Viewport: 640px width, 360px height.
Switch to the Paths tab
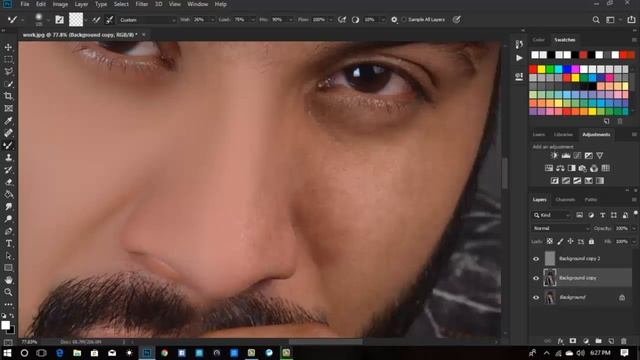click(591, 200)
